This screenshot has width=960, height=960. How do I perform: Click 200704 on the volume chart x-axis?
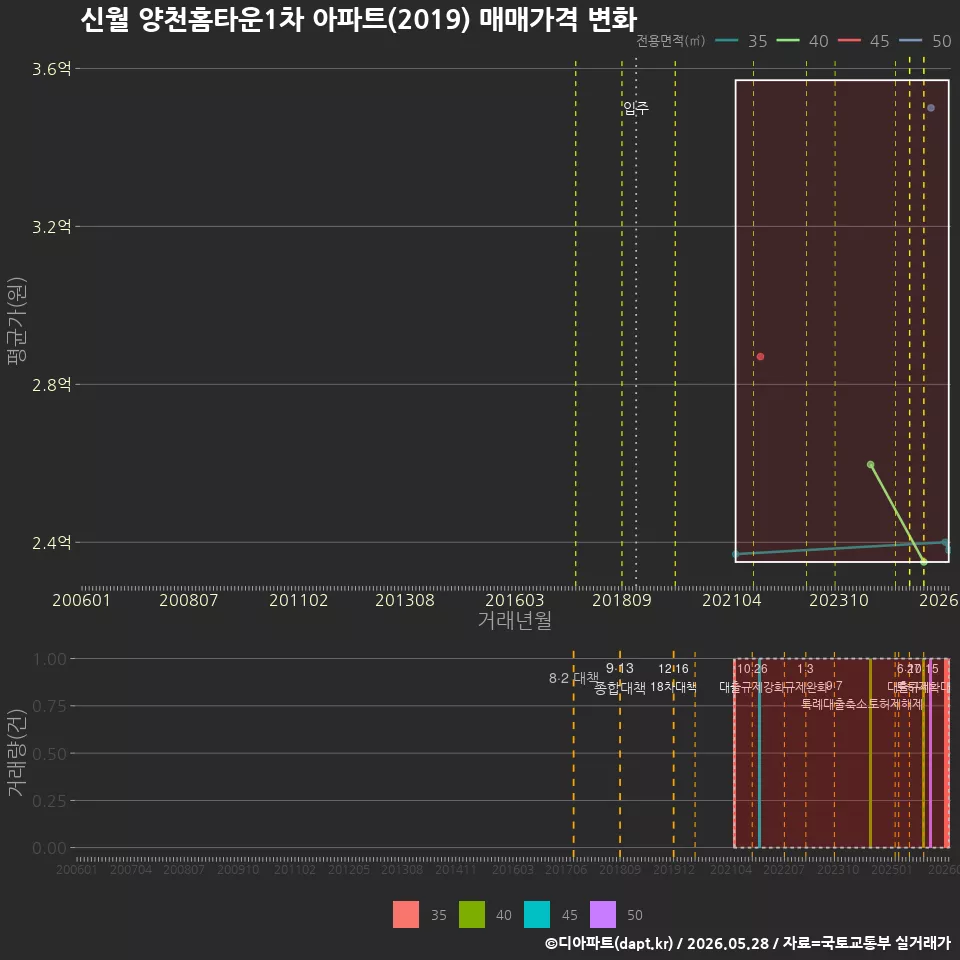[130, 869]
